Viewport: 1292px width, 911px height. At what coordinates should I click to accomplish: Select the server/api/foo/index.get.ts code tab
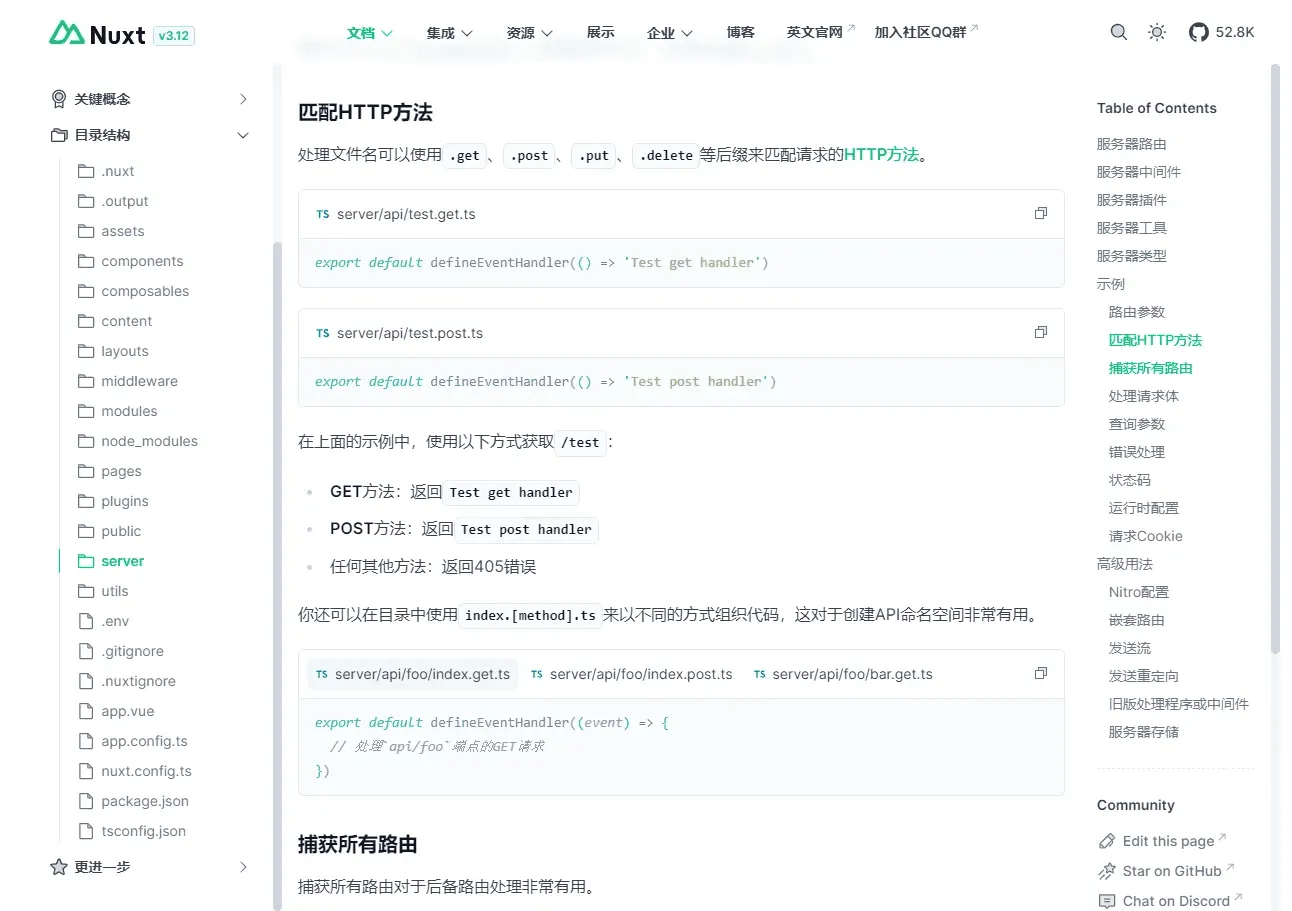(412, 674)
